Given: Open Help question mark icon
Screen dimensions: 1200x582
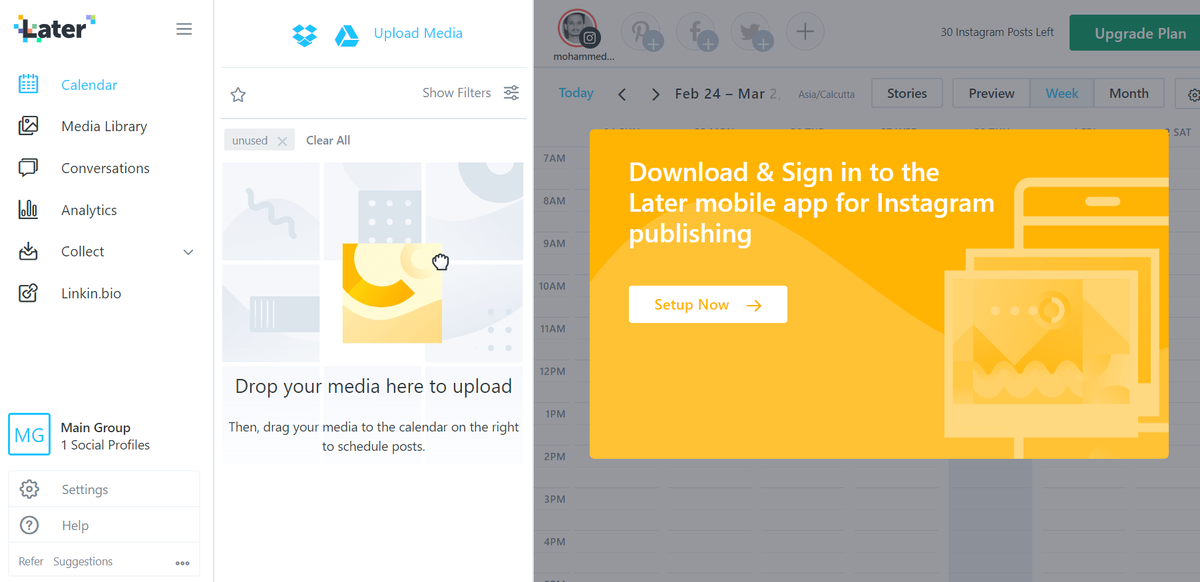Looking at the screenshot, I should tap(30, 525).
